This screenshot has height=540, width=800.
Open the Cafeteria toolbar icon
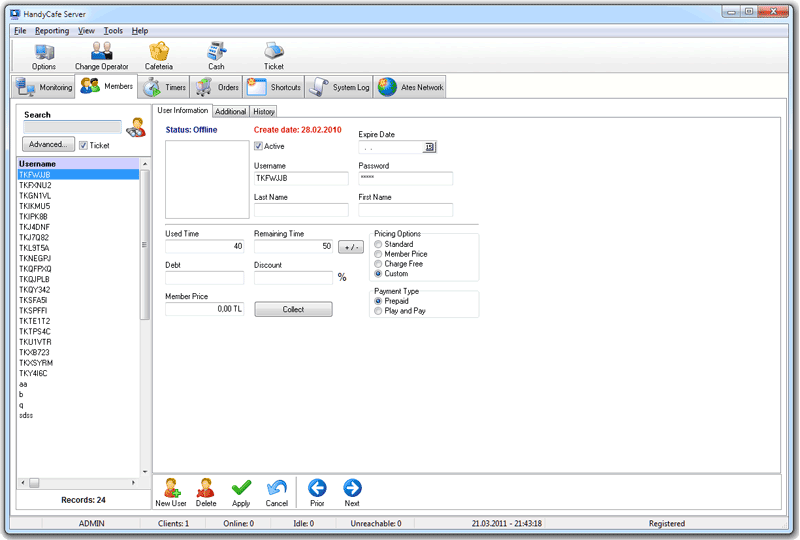coord(159,52)
